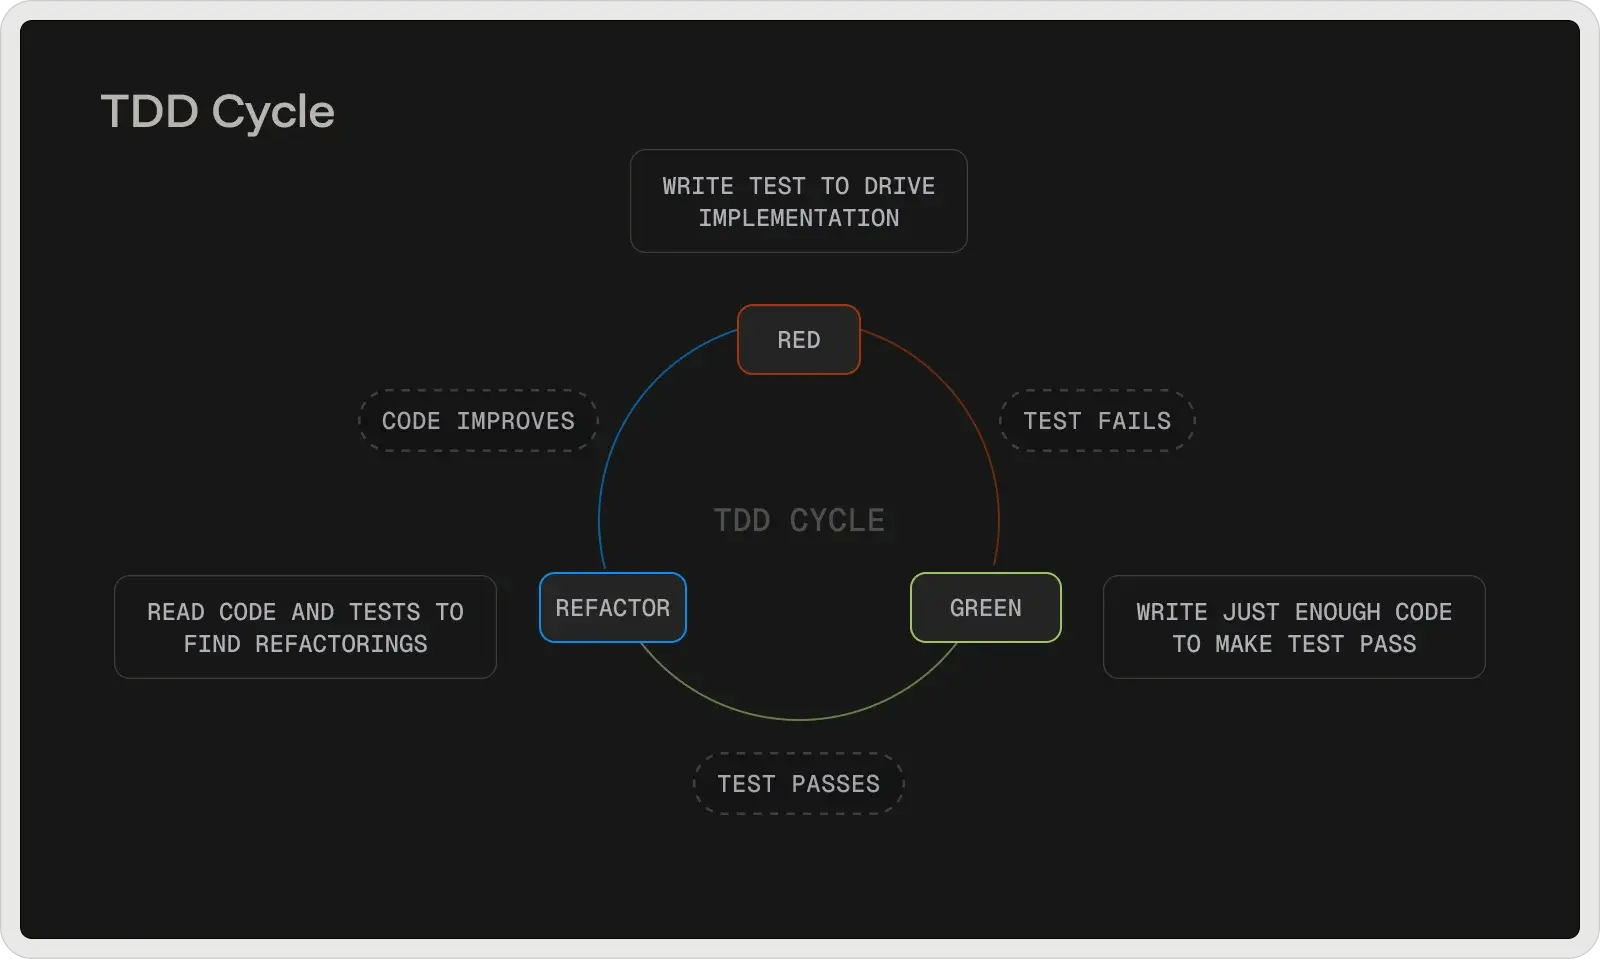Click FIND REFACTORINGS text in the left box
This screenshot has height=959, width=1600.
(305, 644)
